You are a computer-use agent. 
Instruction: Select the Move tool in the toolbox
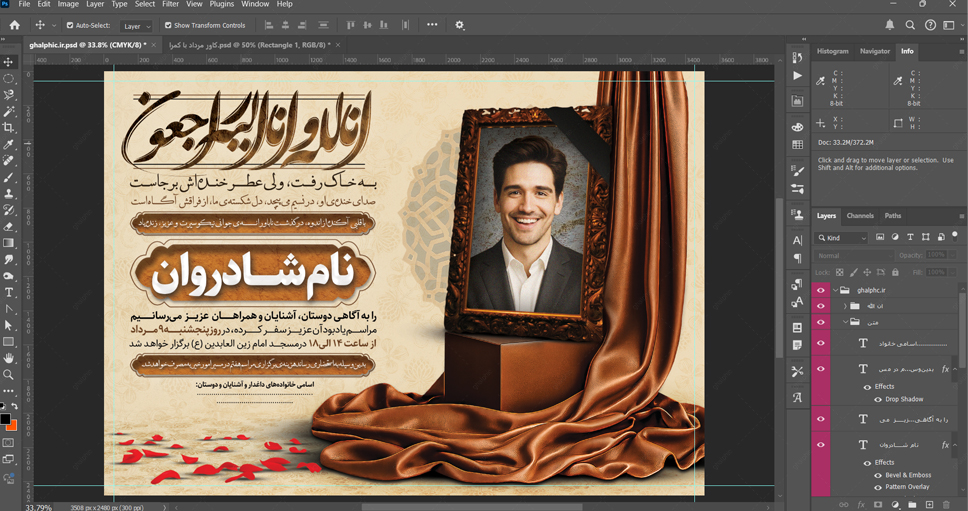pyautogui.click(x=9, y=62)
